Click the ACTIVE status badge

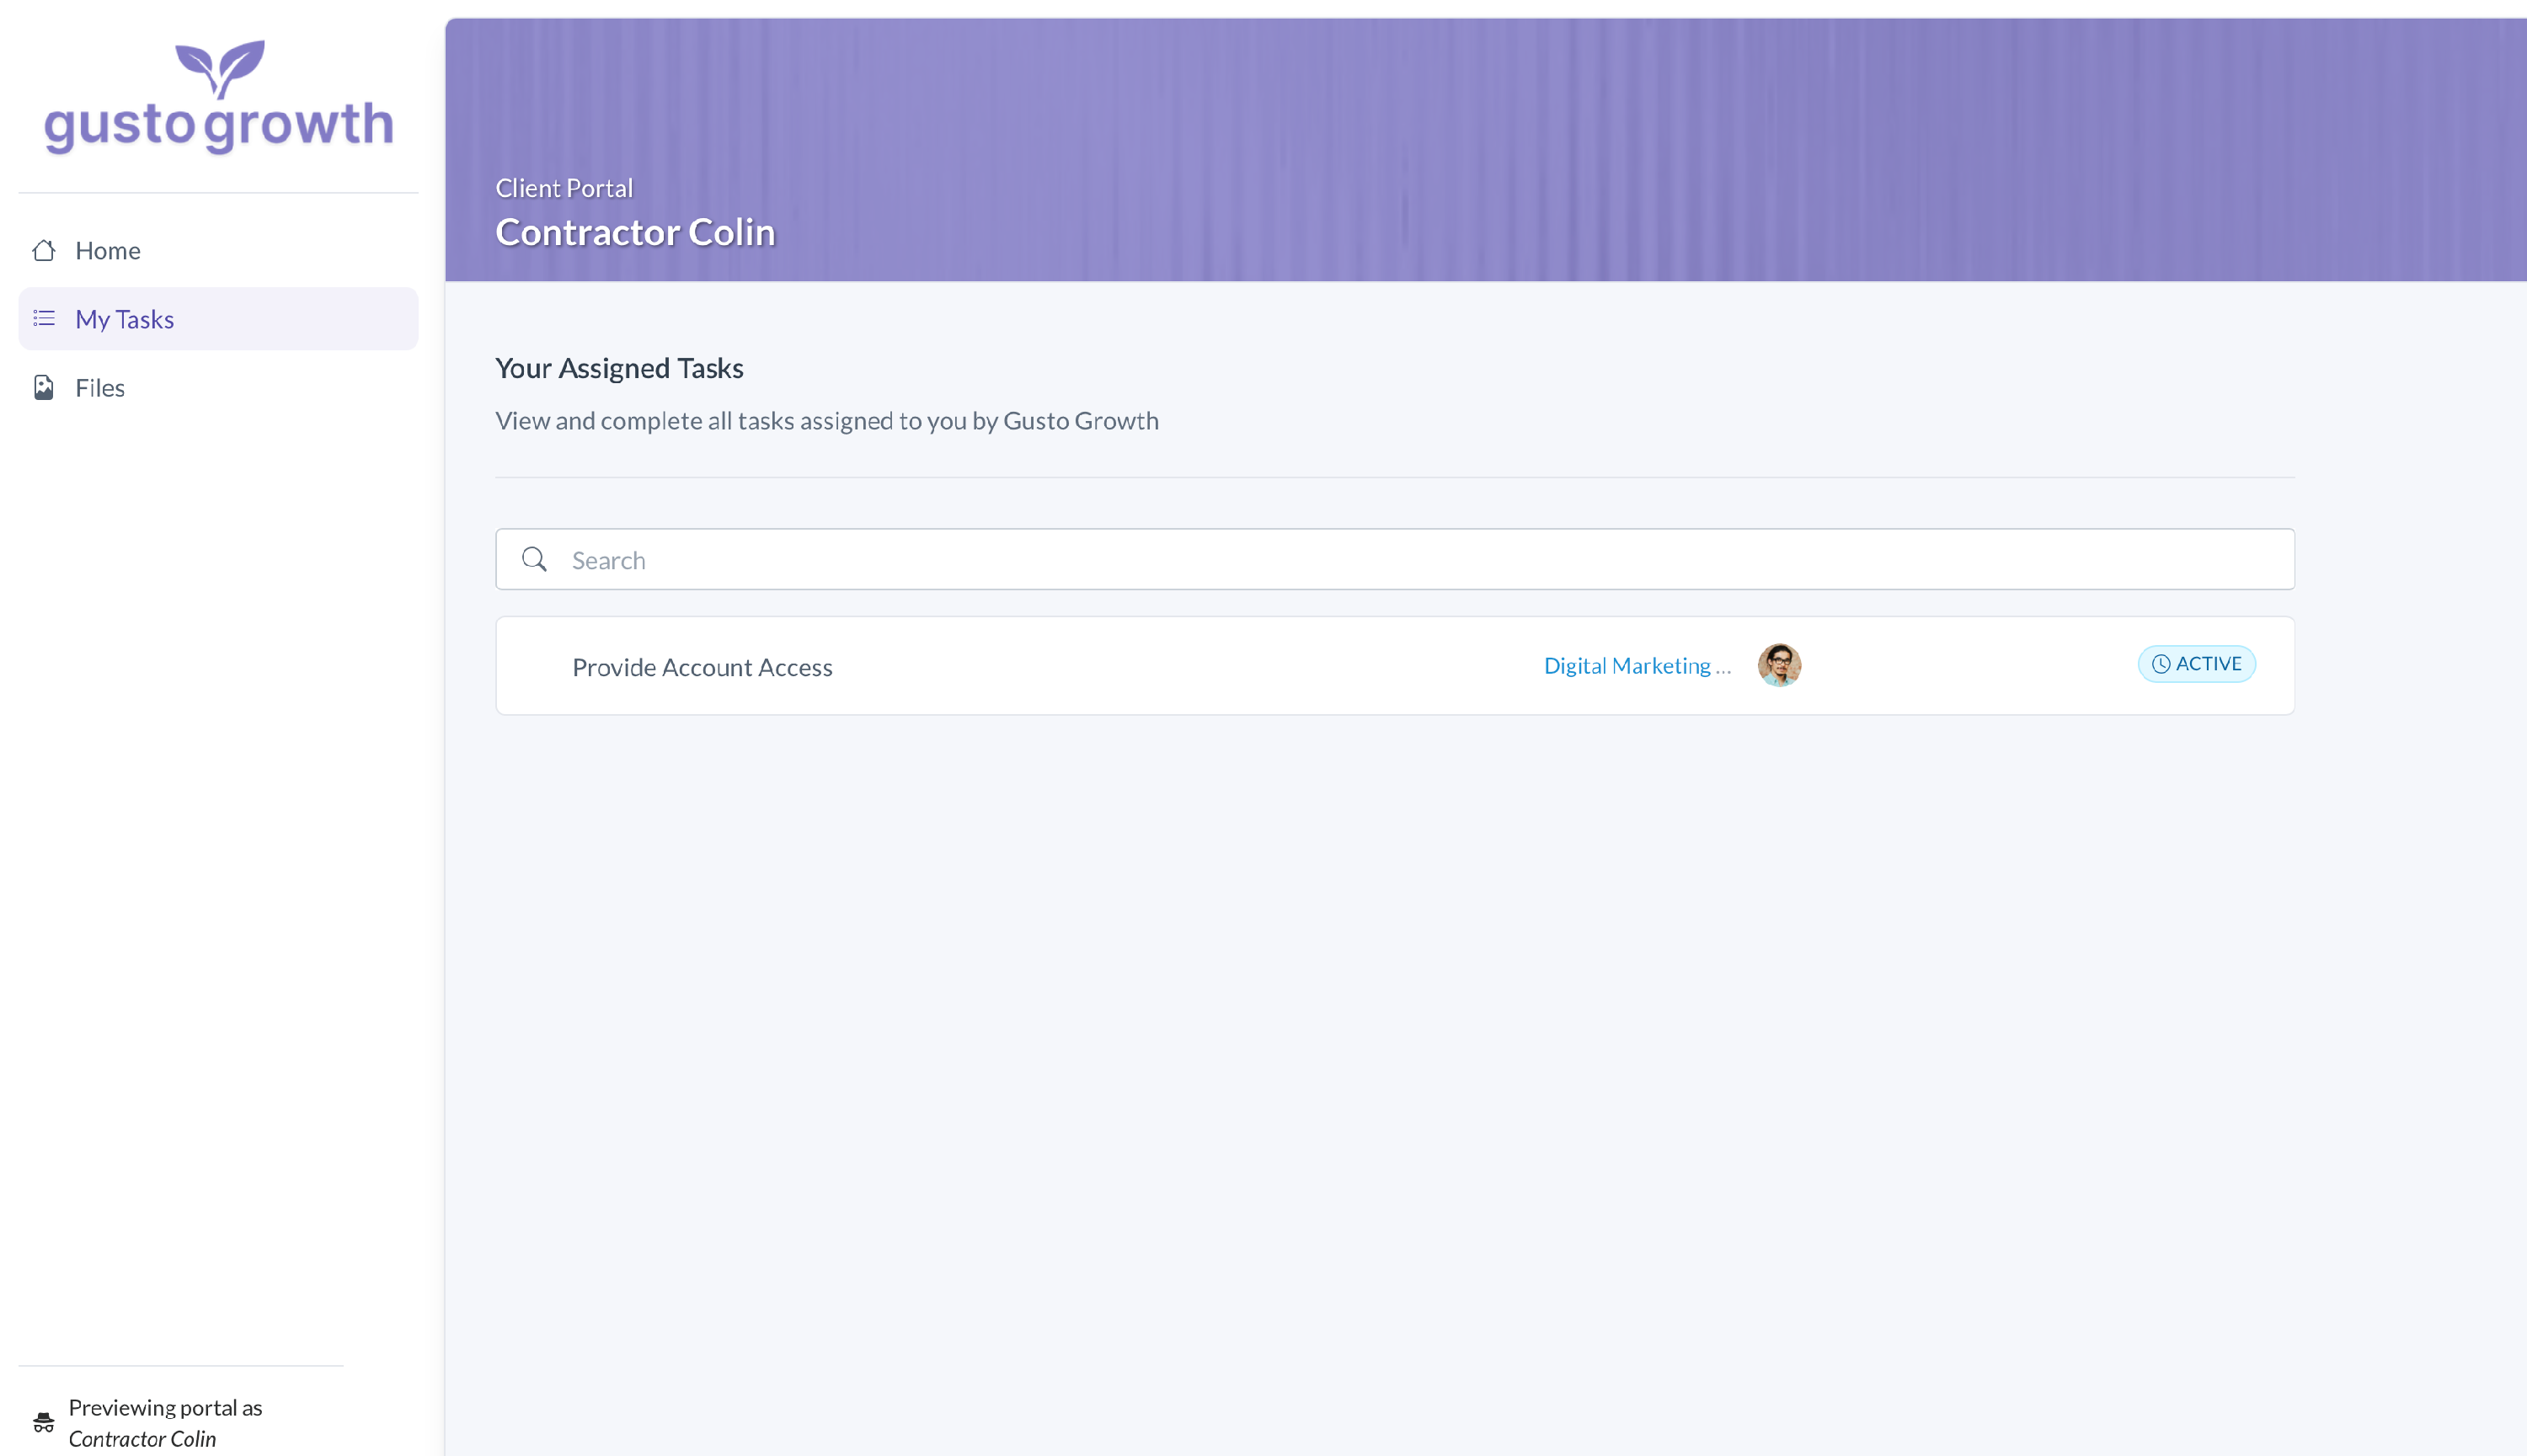(2196, 664)
